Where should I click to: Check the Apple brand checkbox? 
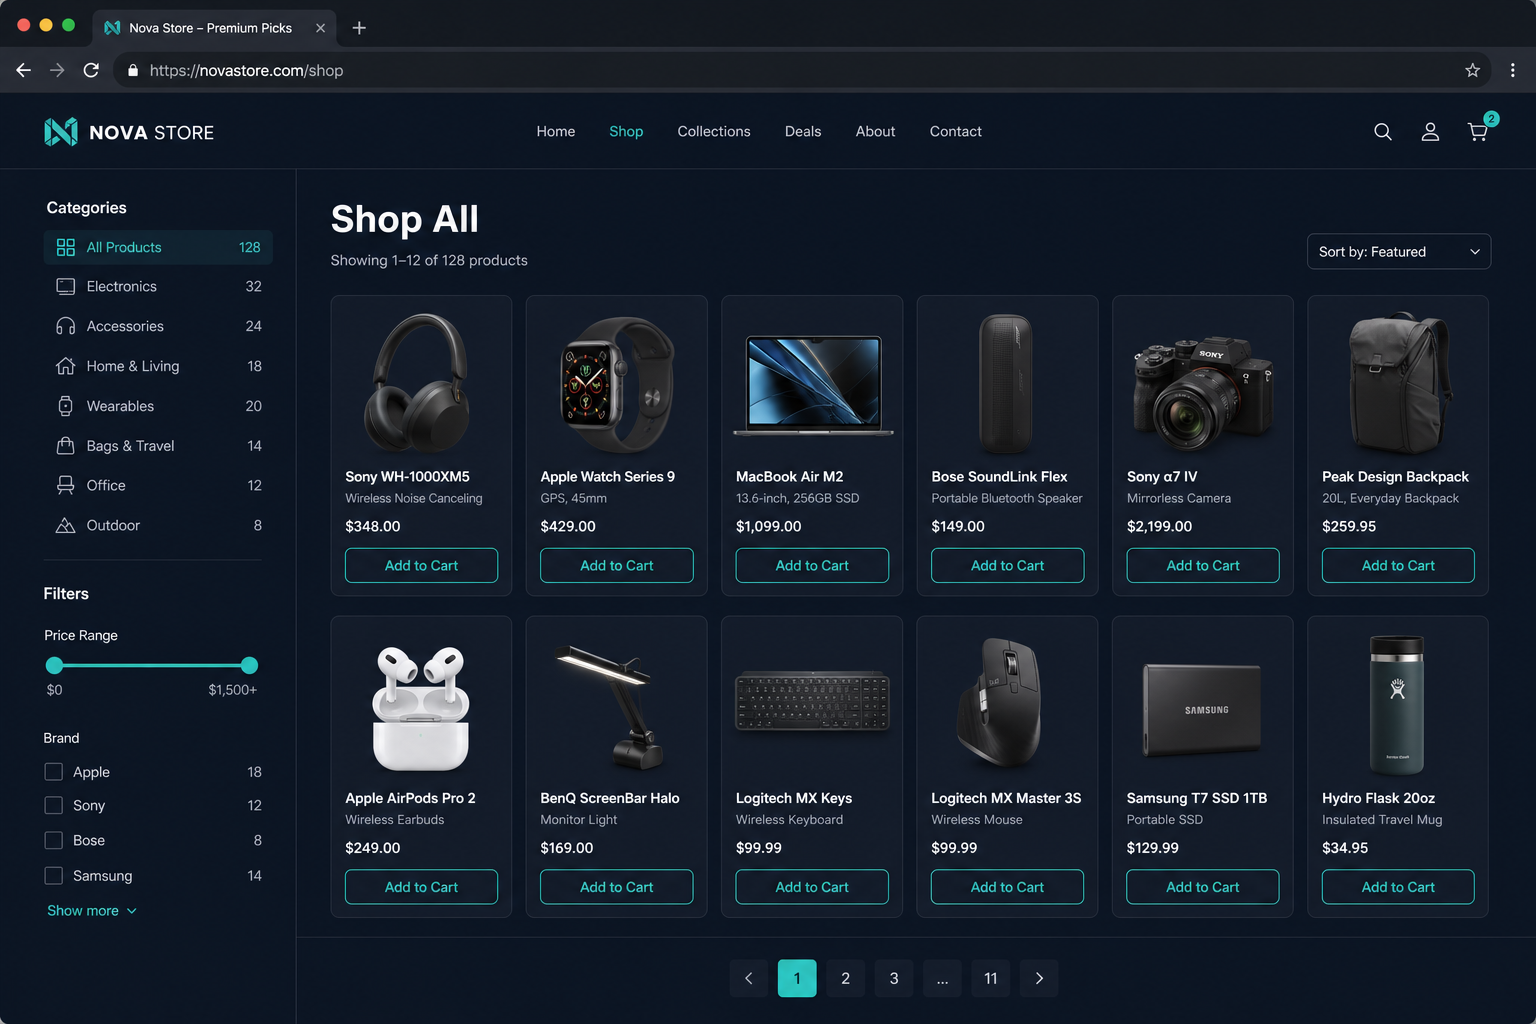[54, 772]
